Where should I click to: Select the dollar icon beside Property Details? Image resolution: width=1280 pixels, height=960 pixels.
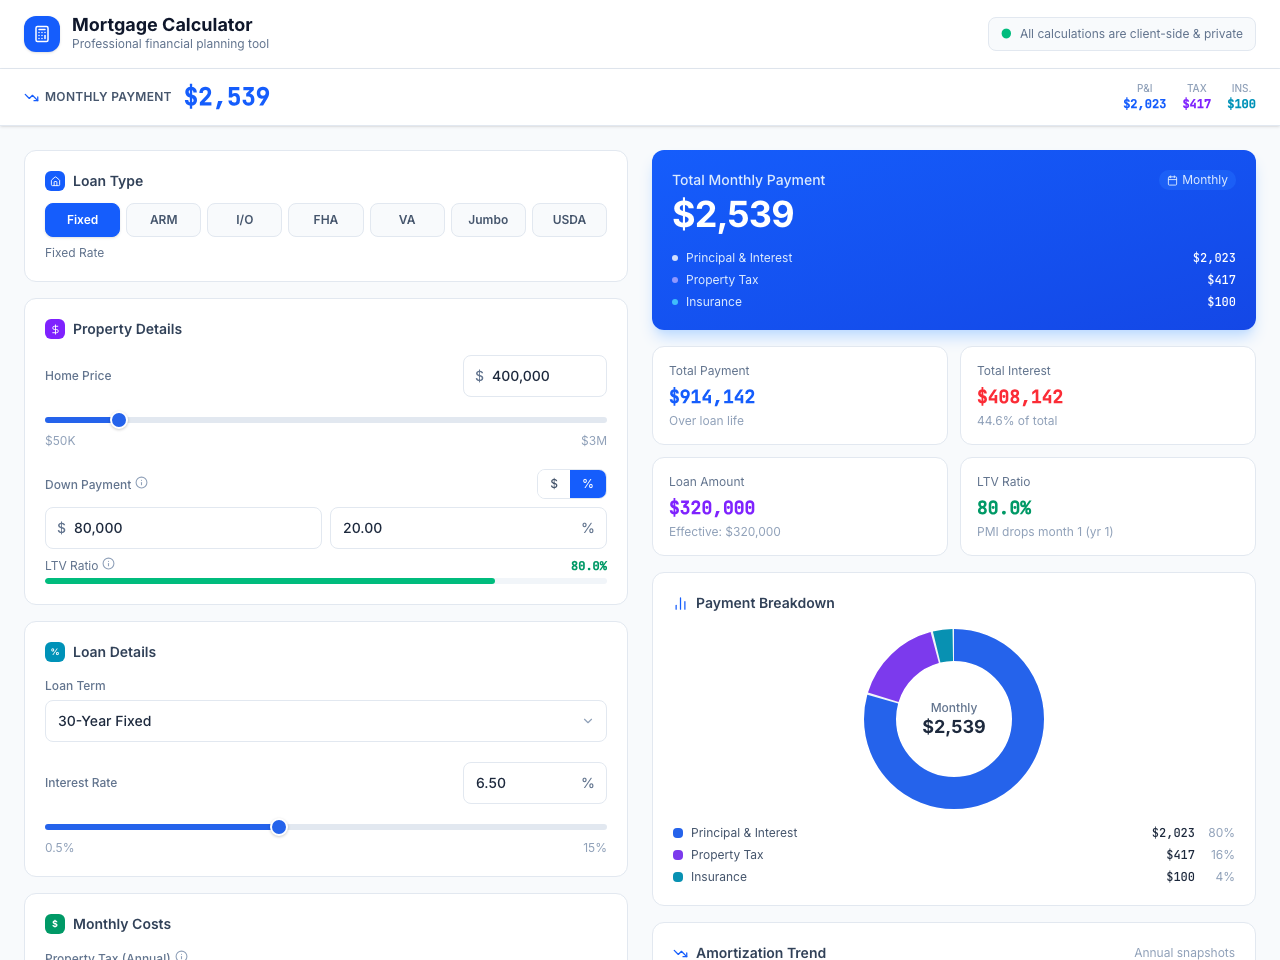[54, 328]
